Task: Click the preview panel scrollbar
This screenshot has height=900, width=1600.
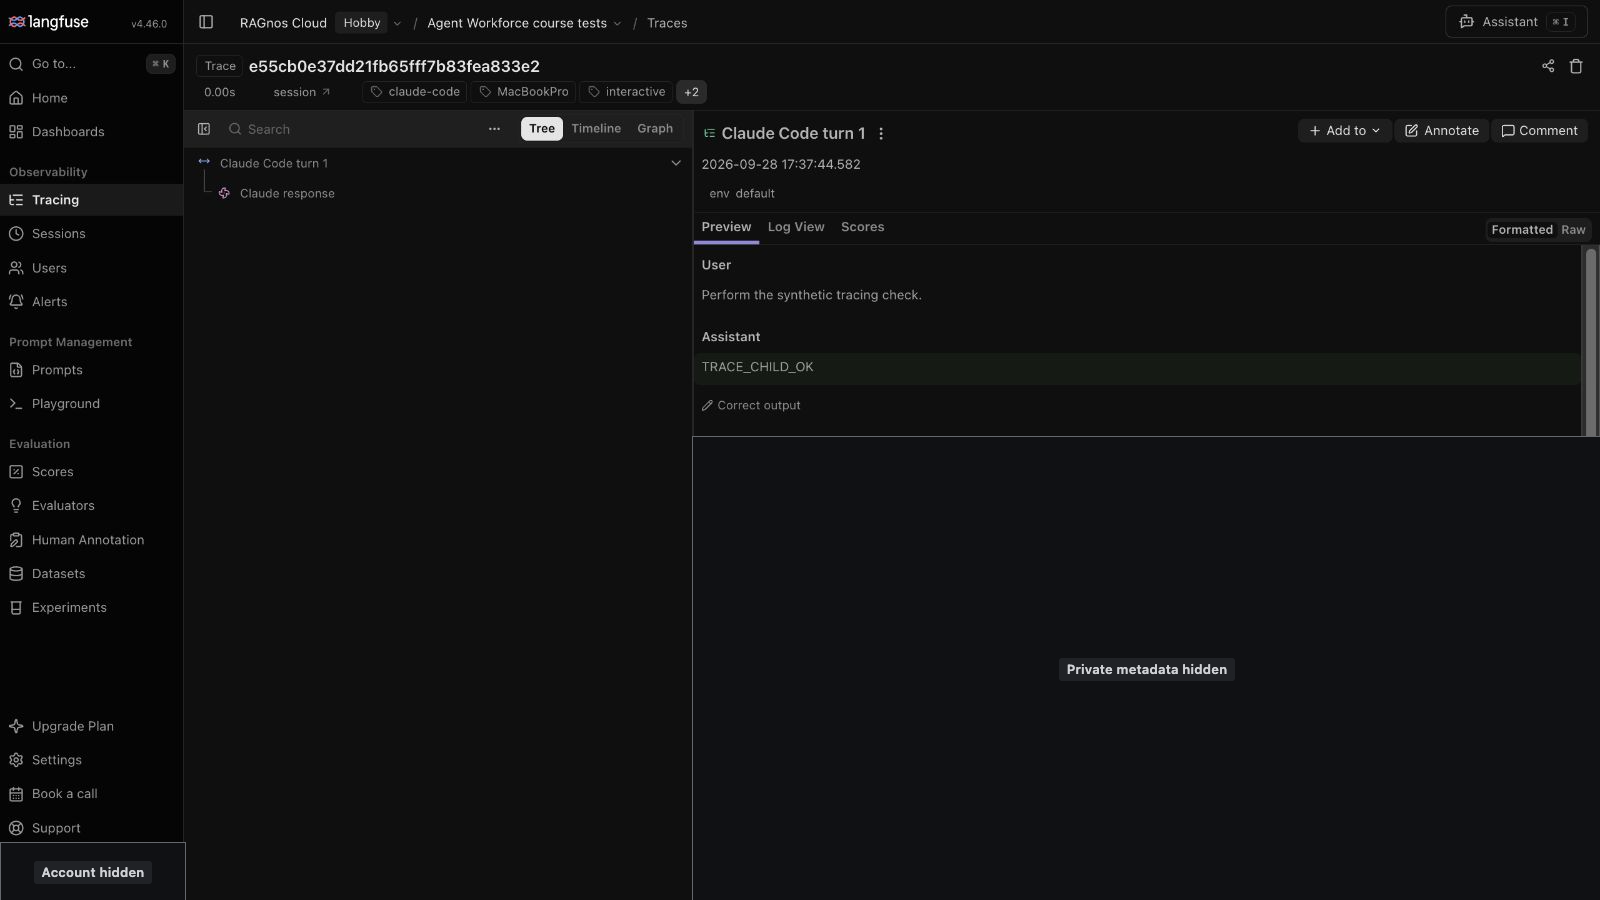Action: click(1590, 340)
